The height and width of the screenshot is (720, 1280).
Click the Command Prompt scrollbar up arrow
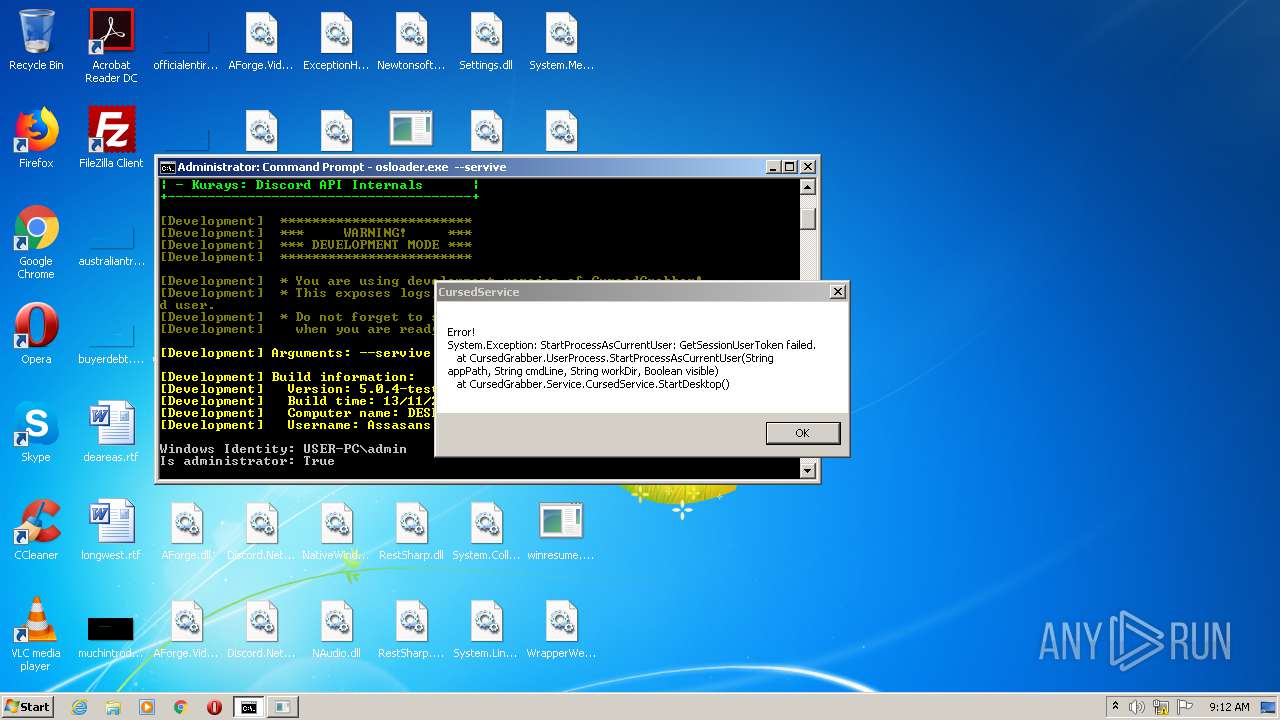[808, 187]
